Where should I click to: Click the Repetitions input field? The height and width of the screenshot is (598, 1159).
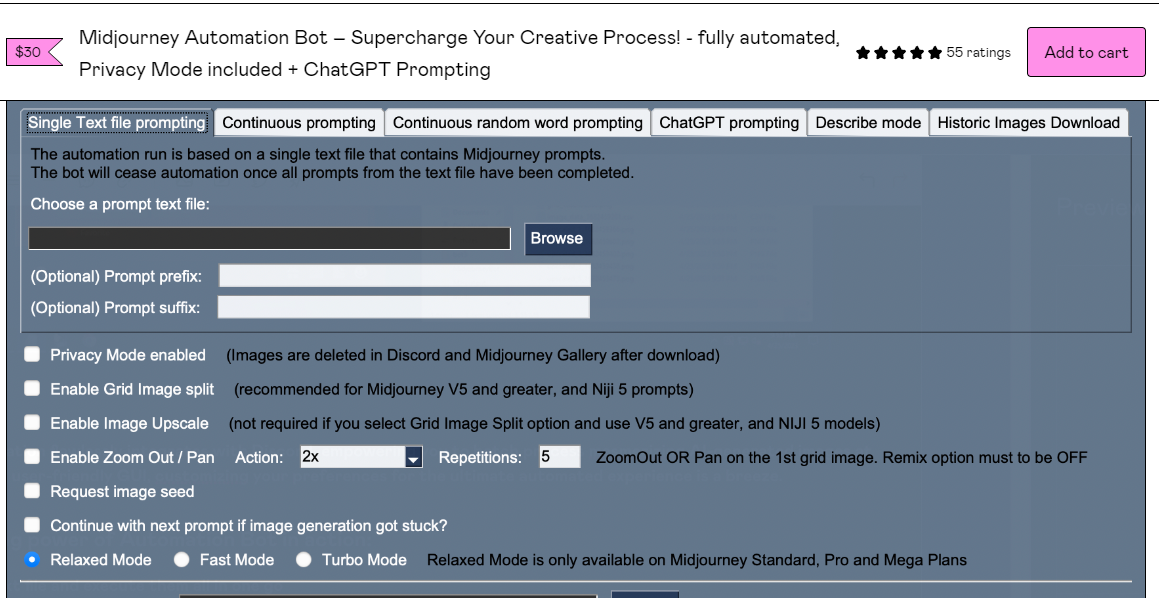click(x=559, y=456)
